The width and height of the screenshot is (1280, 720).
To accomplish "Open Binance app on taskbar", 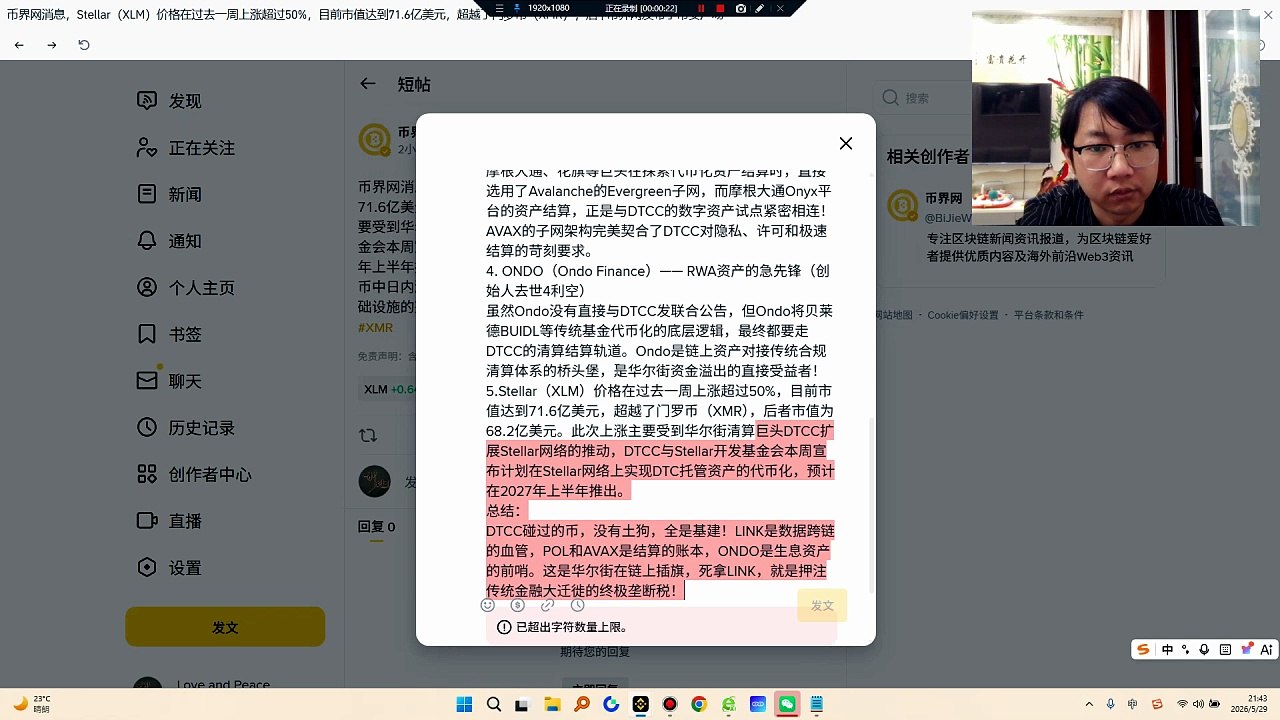I will pyautogui.click(x=640, y=705).
